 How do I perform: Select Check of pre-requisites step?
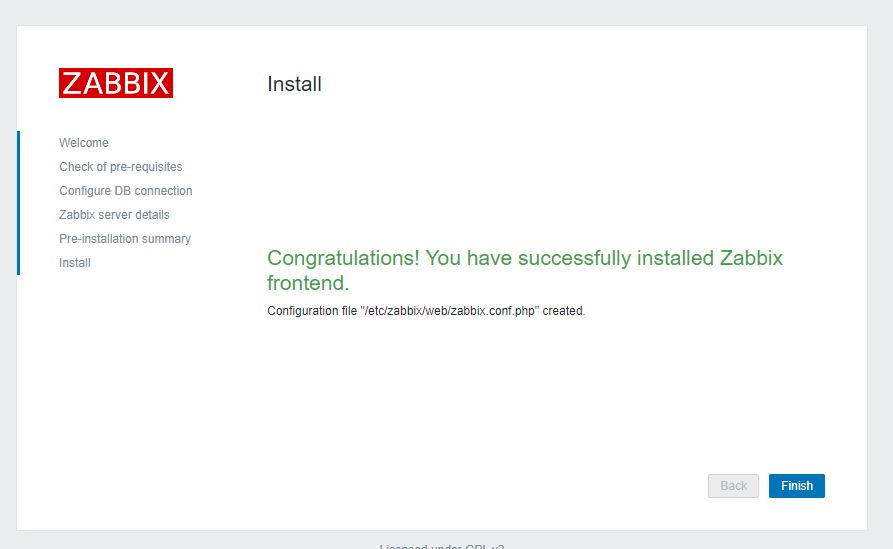pos(121,167)
